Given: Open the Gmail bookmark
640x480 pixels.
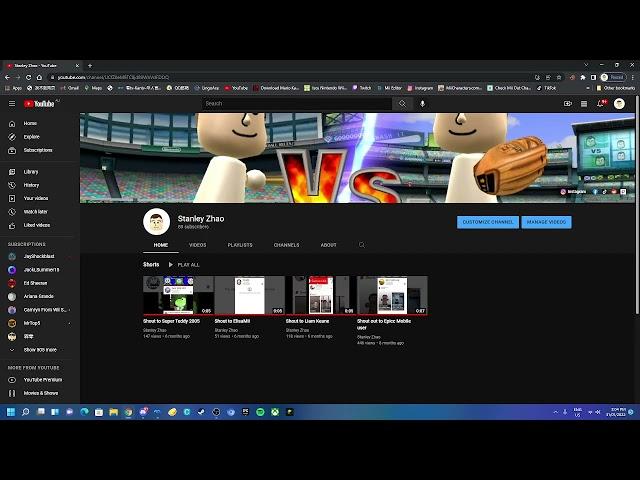Looking at the screenshot, I should pos(69,88).
